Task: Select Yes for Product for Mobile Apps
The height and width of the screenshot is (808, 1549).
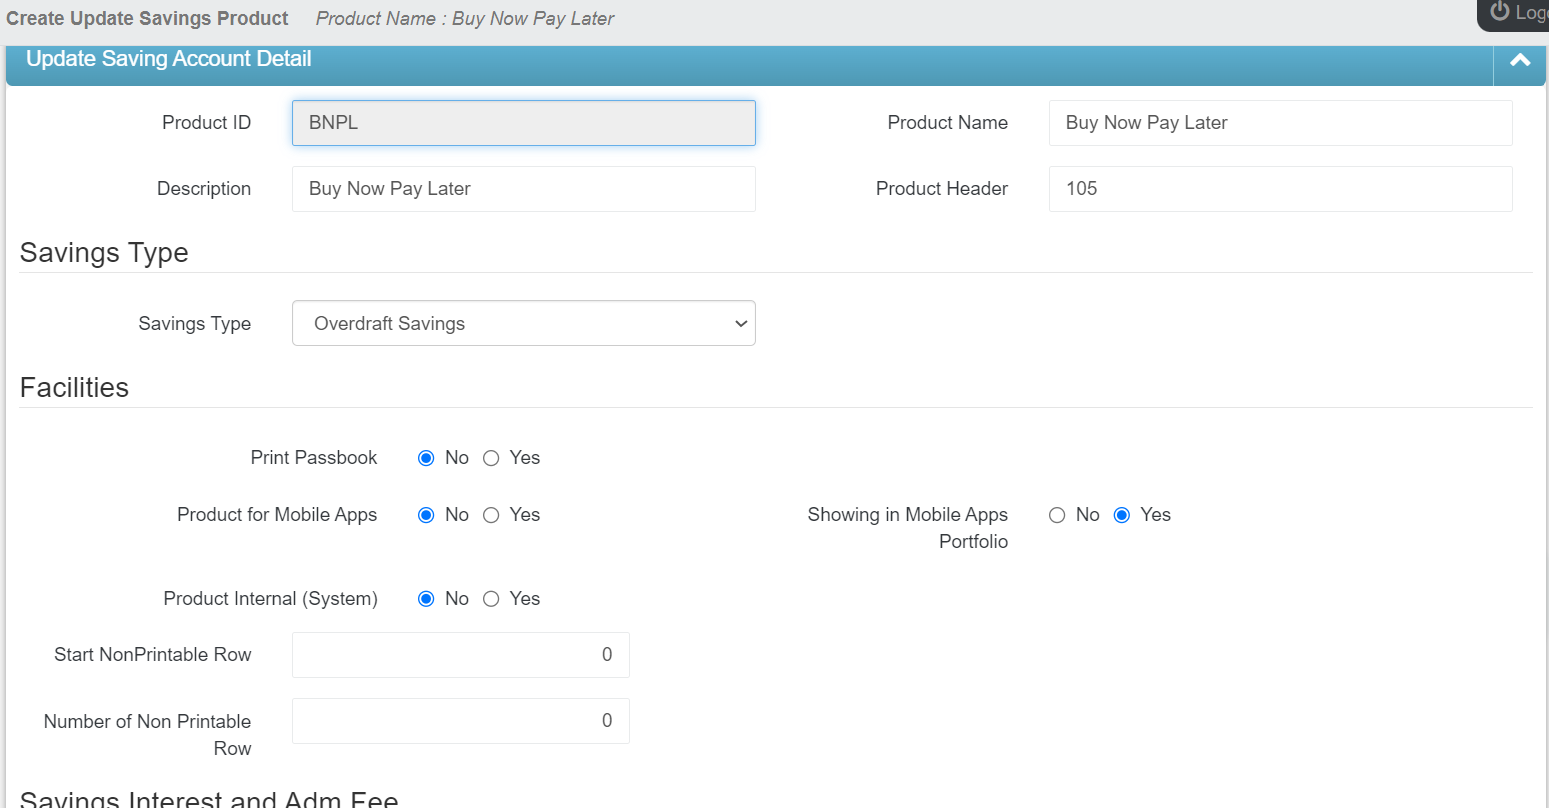Action: pos(491,515)
